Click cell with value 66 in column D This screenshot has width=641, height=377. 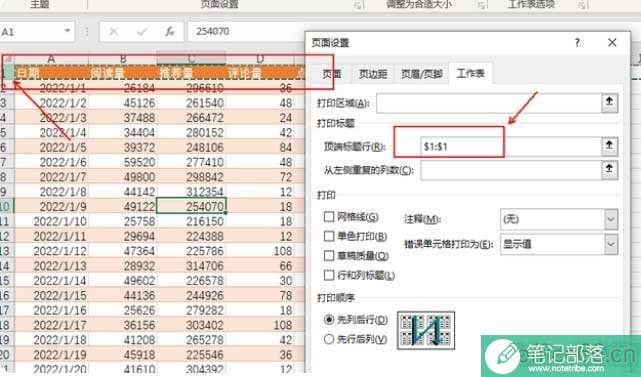coord(260,266)
